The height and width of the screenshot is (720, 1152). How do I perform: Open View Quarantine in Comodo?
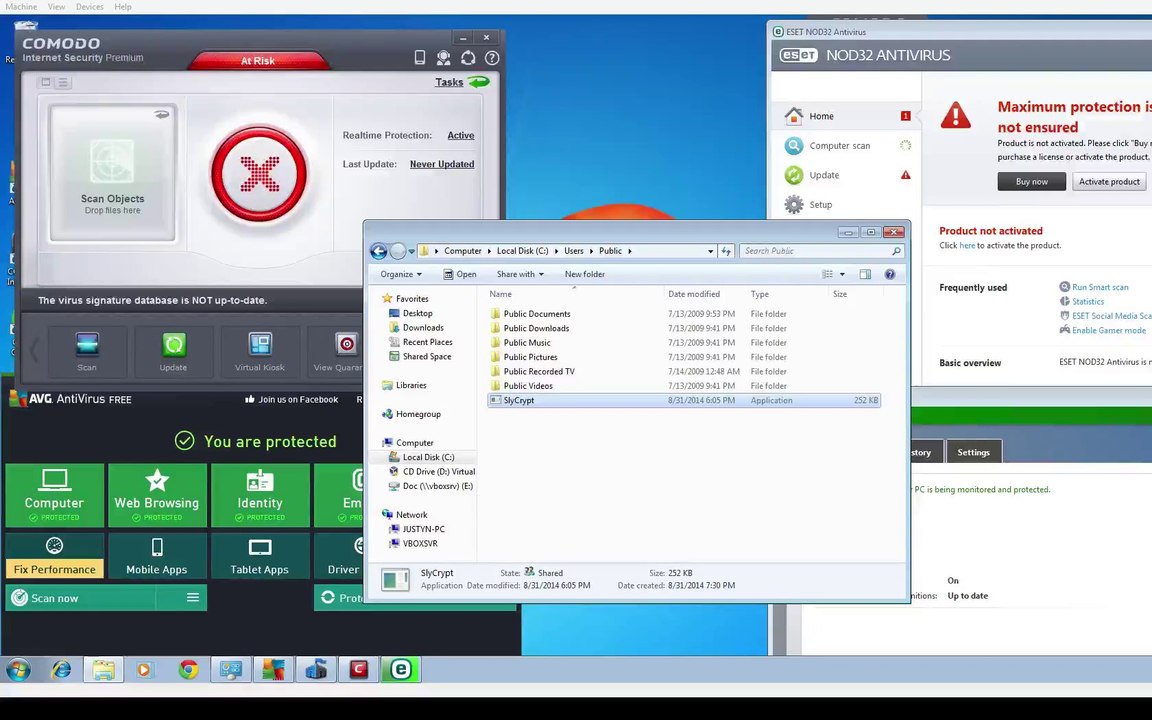[337, 351]
